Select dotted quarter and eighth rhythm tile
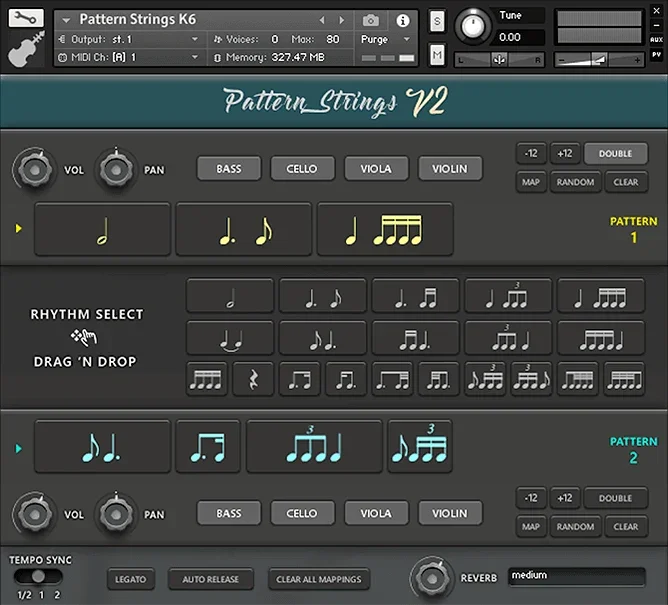 [x=323, y=296]
